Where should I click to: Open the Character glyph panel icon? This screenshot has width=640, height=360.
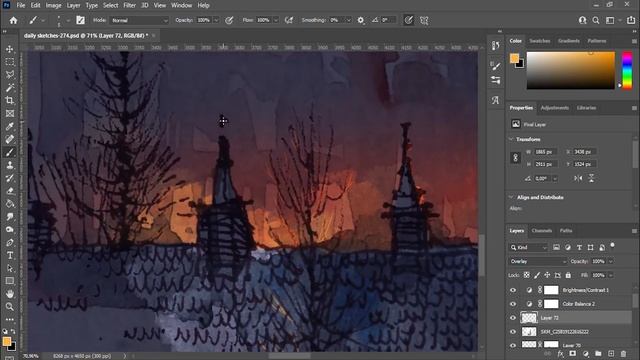tap(496, 100)
